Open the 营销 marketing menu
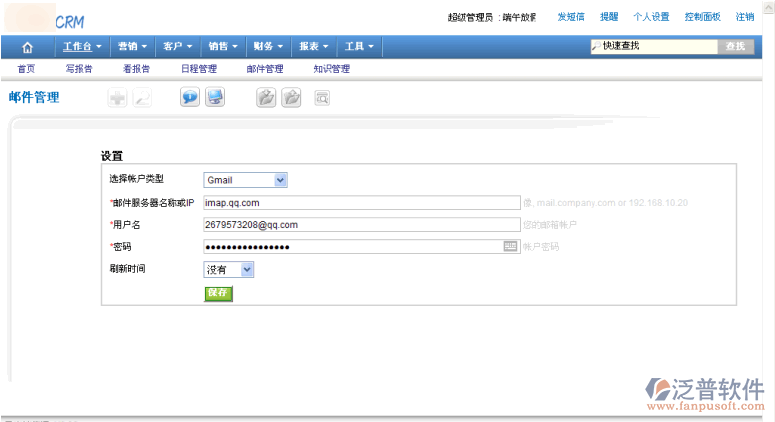This screenshot has width=775, height=422. pos(132,47)
